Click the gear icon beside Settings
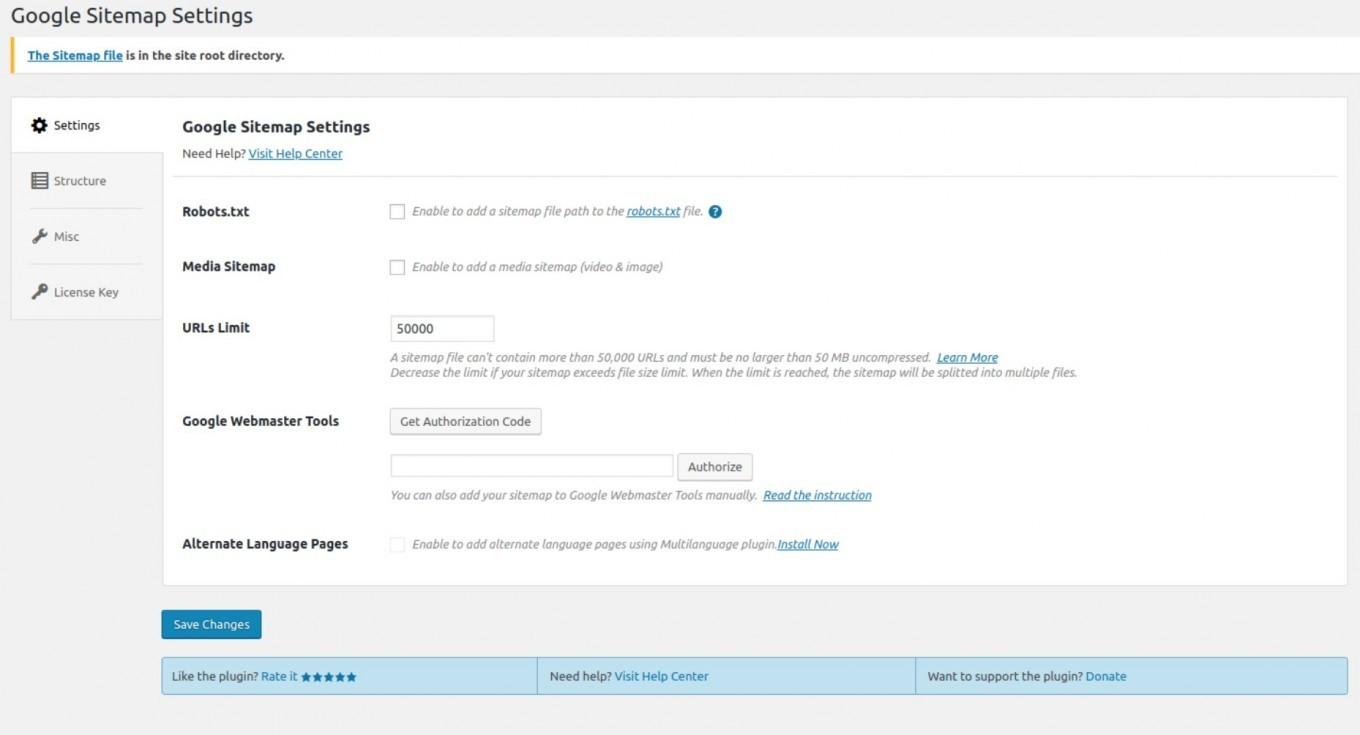Screen dimensions: 1360x735 39,125
